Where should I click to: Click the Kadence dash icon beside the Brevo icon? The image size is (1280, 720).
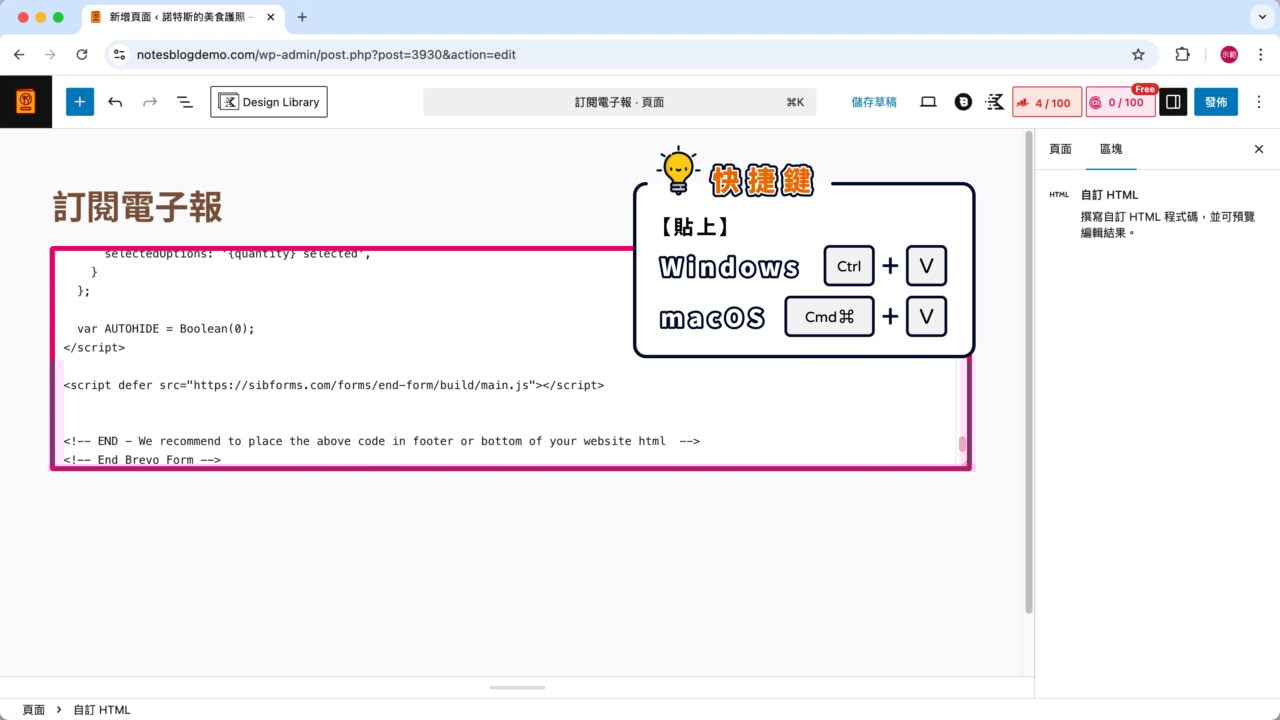point(994,101)
